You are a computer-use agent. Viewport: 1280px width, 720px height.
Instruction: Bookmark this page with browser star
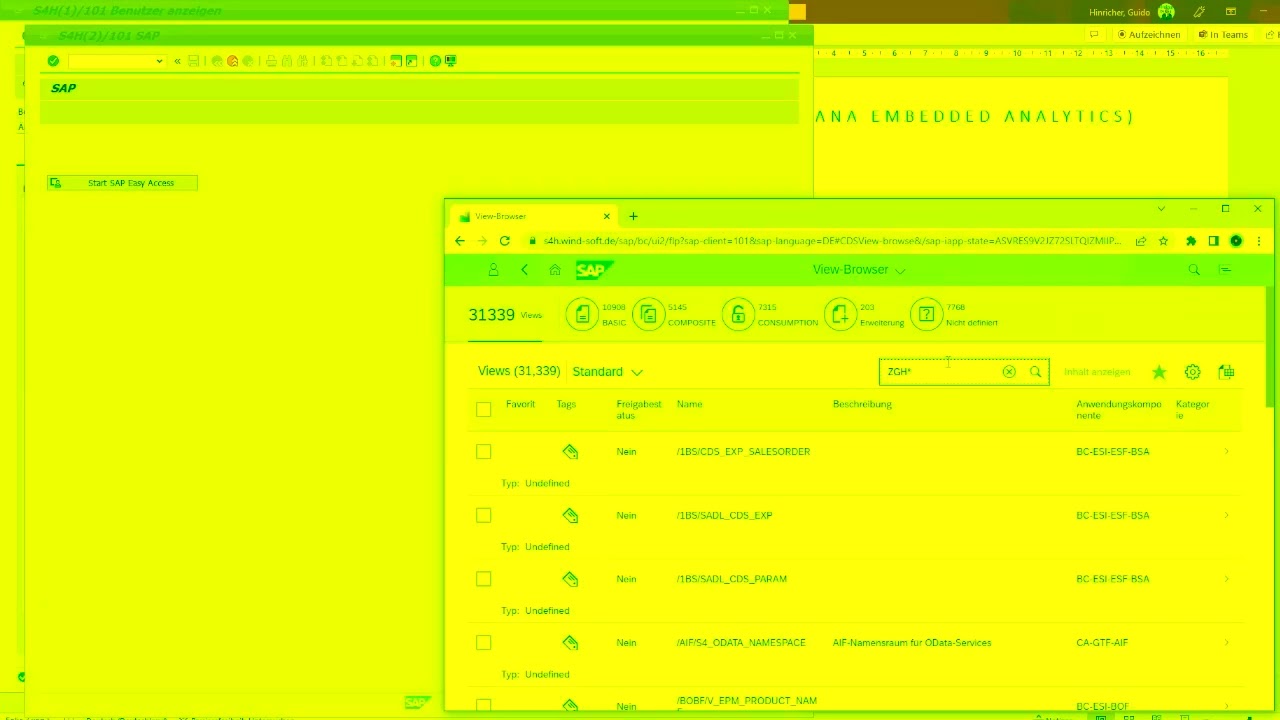point(1163,241)
